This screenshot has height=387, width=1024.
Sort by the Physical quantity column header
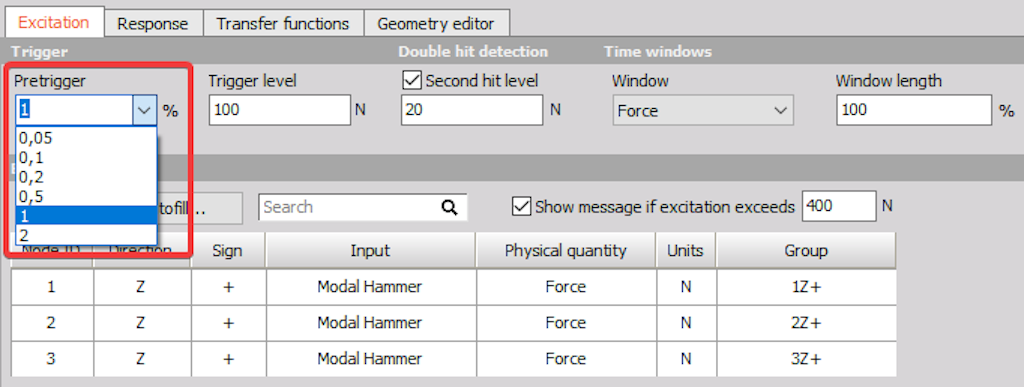point(566,251)
